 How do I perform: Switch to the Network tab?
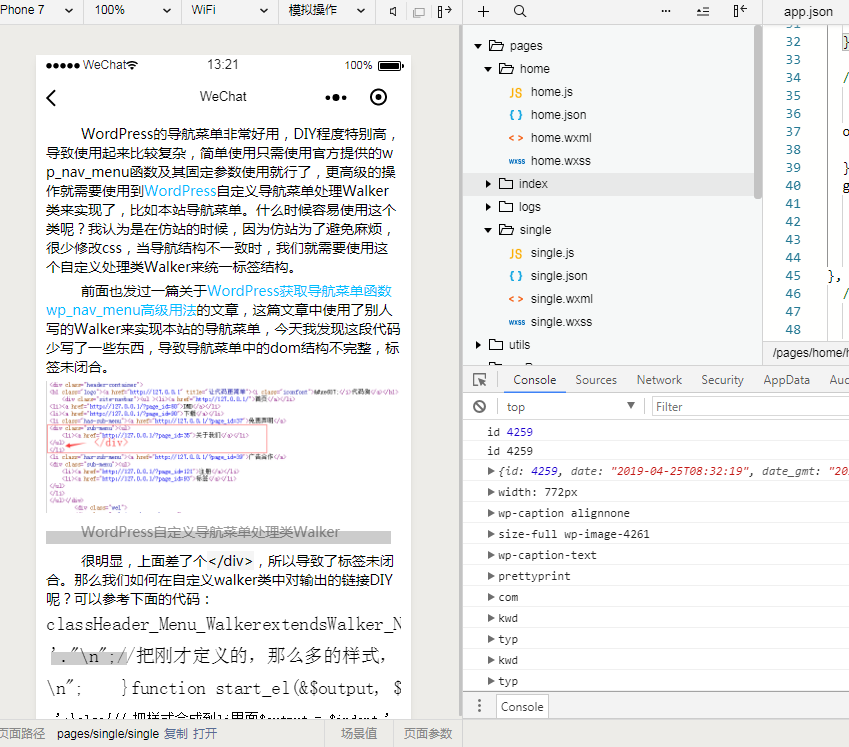coord(659,380)
